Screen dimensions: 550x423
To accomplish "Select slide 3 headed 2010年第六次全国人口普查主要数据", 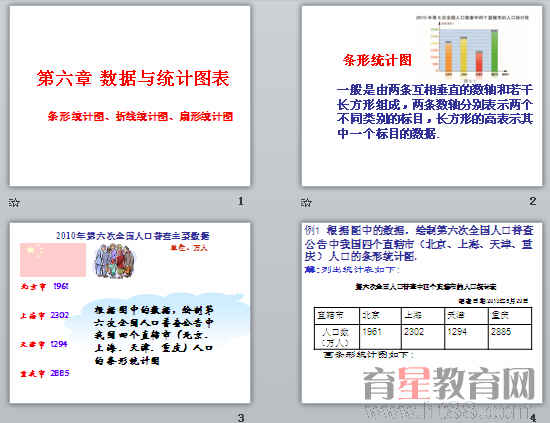I will click(x=130, y=313).
